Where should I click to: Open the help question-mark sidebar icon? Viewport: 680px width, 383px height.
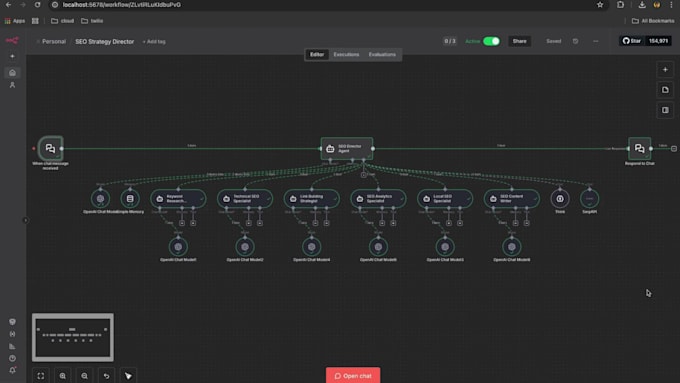[12, 358]
